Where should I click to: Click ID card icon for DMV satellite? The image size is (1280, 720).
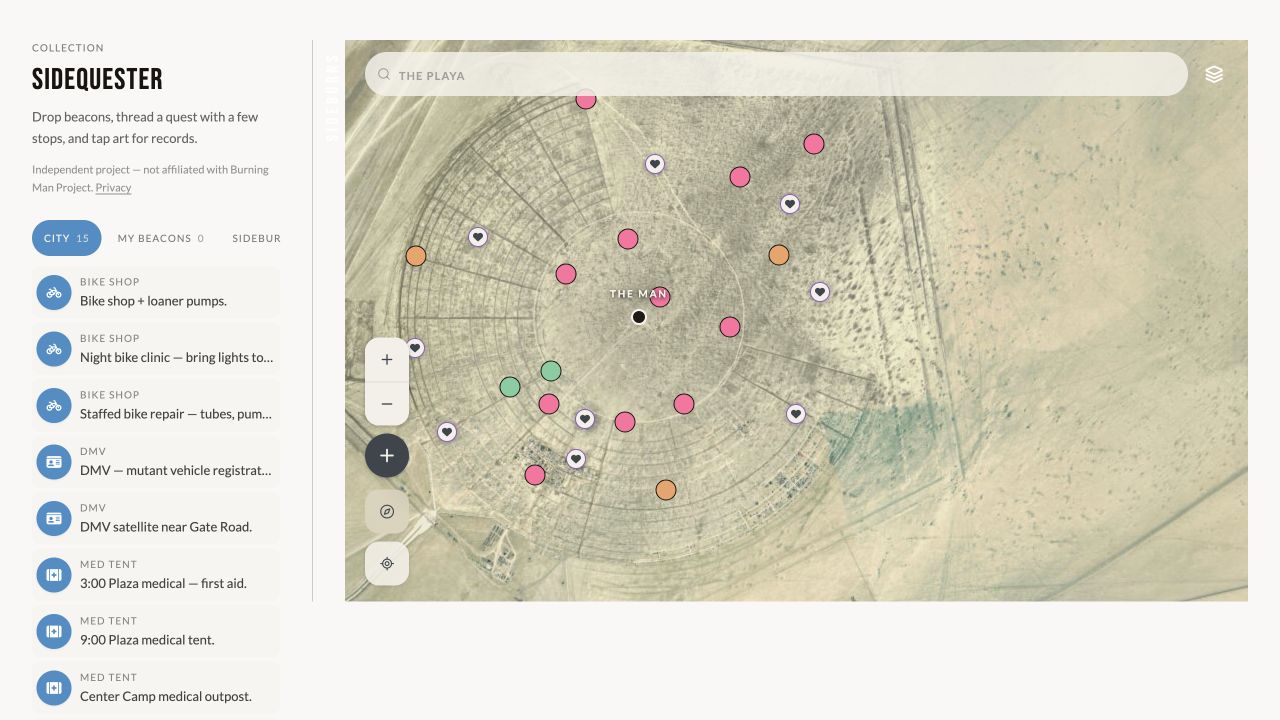point(54,519)
